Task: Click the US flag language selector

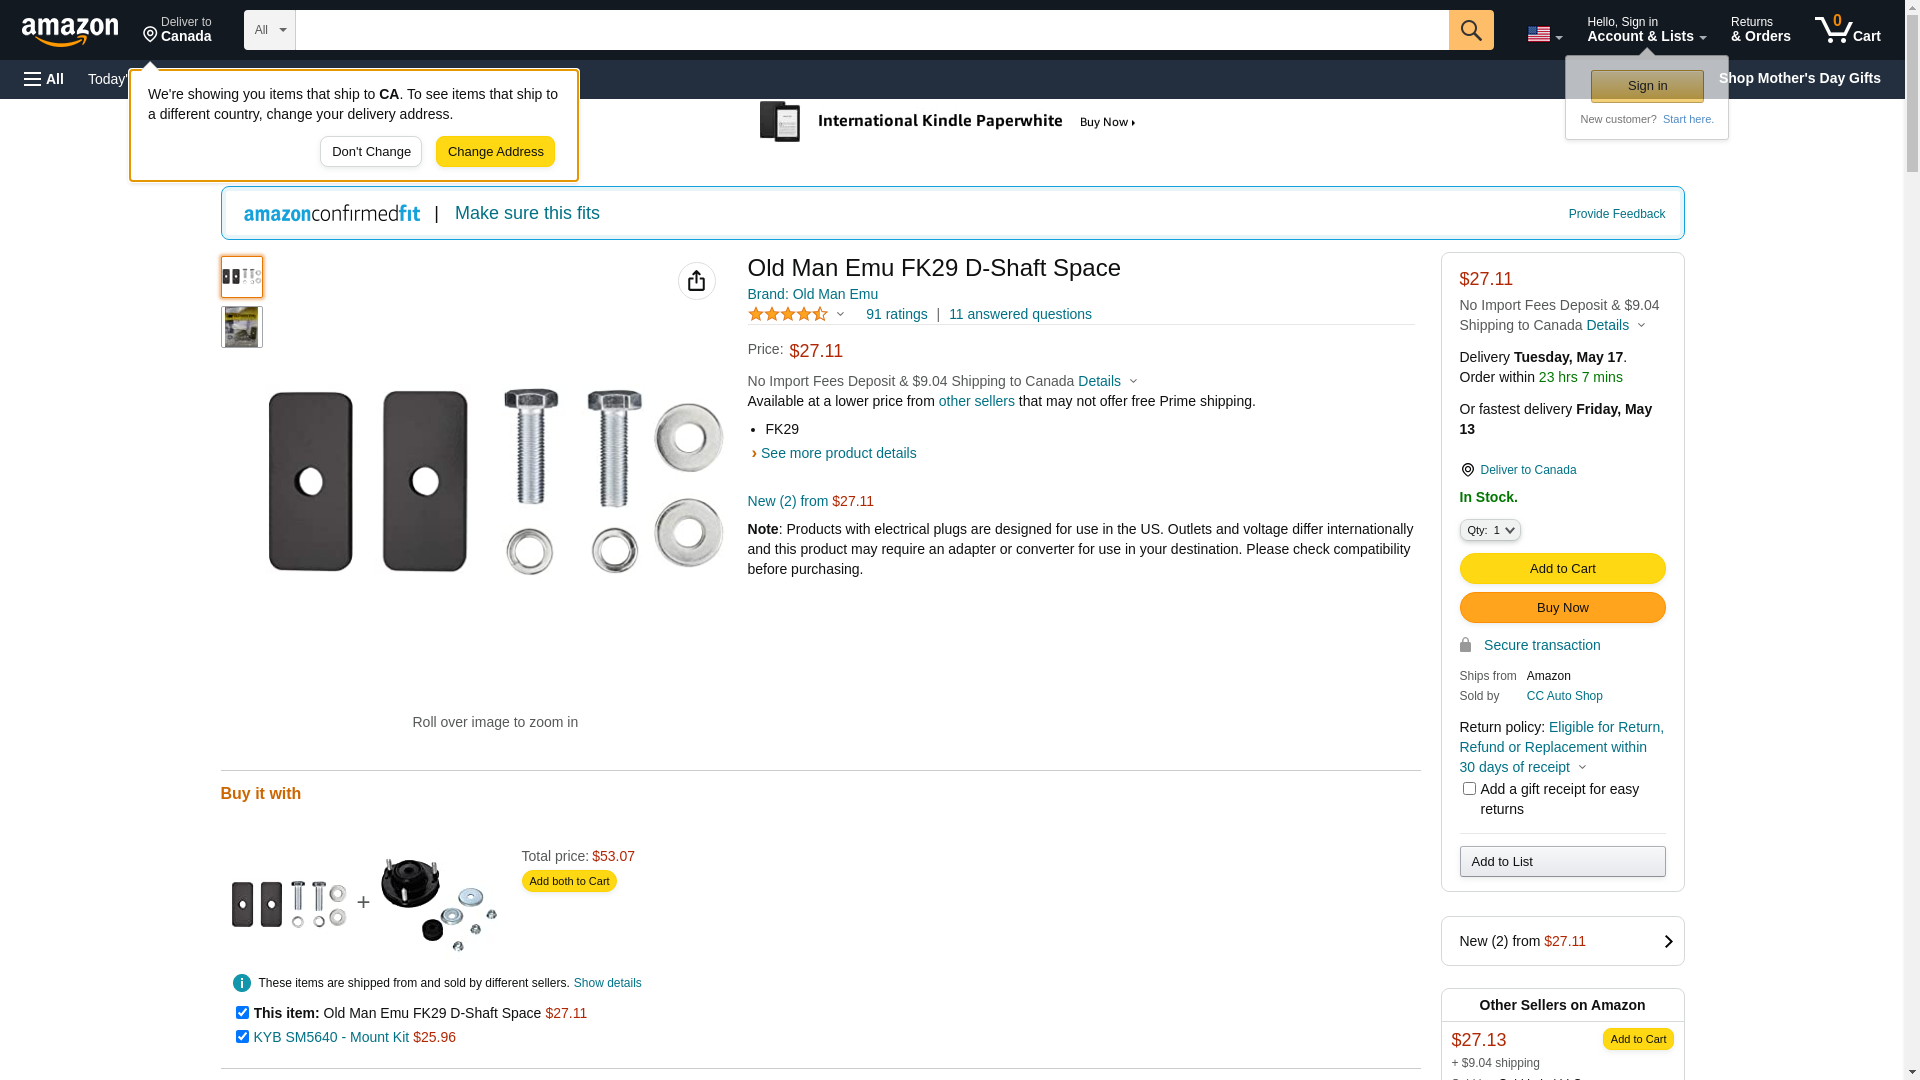Action: (1543, 34)
